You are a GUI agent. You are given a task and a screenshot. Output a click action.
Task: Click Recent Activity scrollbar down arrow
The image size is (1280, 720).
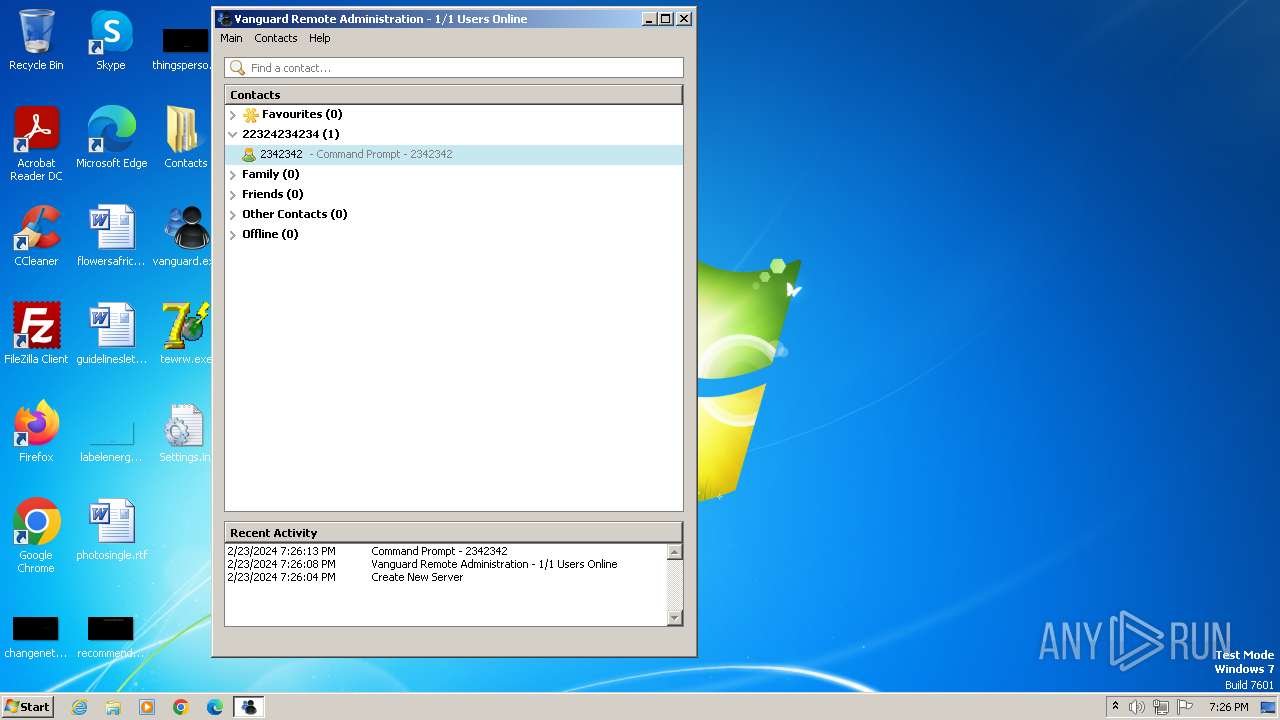[x=674, y=618]
